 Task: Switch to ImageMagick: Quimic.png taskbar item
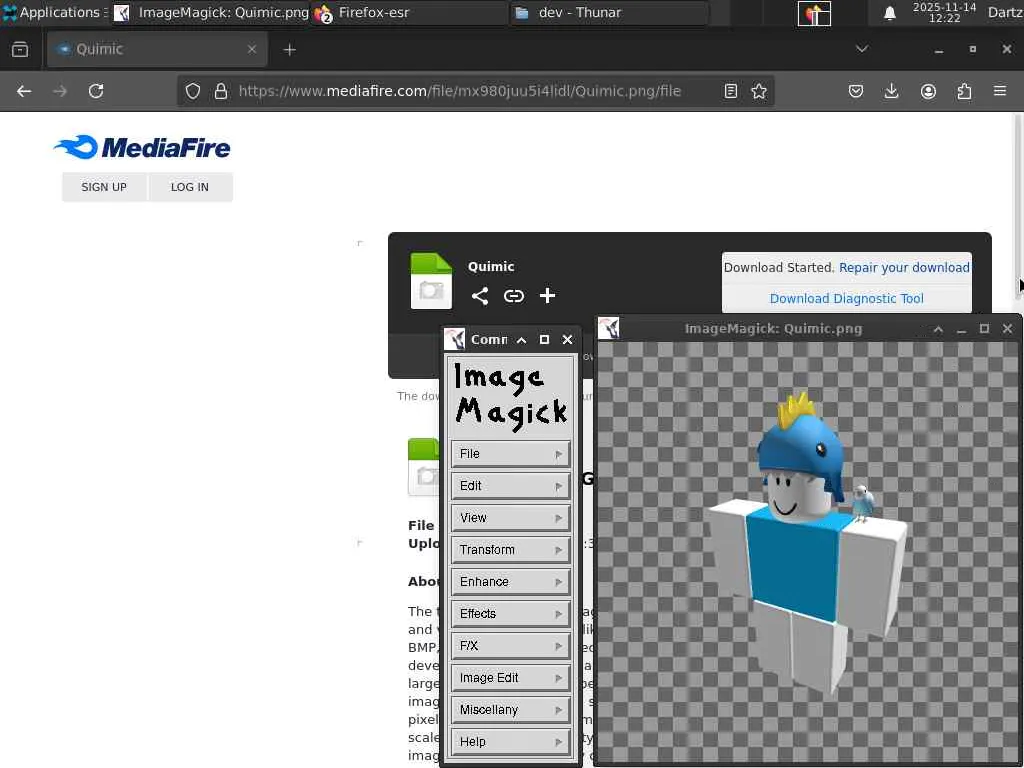211,12
